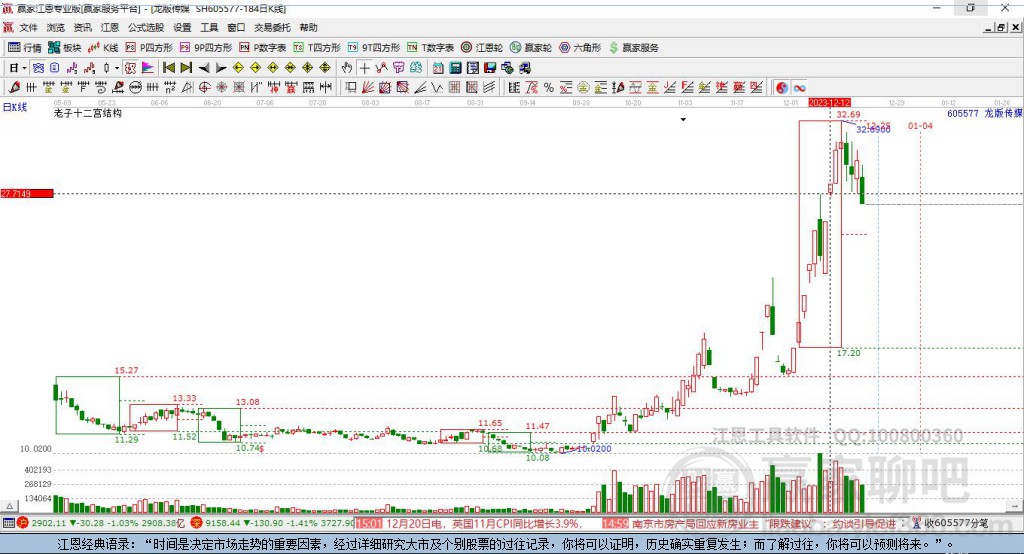1024x554 pixels.
Task: Open the 行情 market quotes view
Action: [x=25, y=48]
